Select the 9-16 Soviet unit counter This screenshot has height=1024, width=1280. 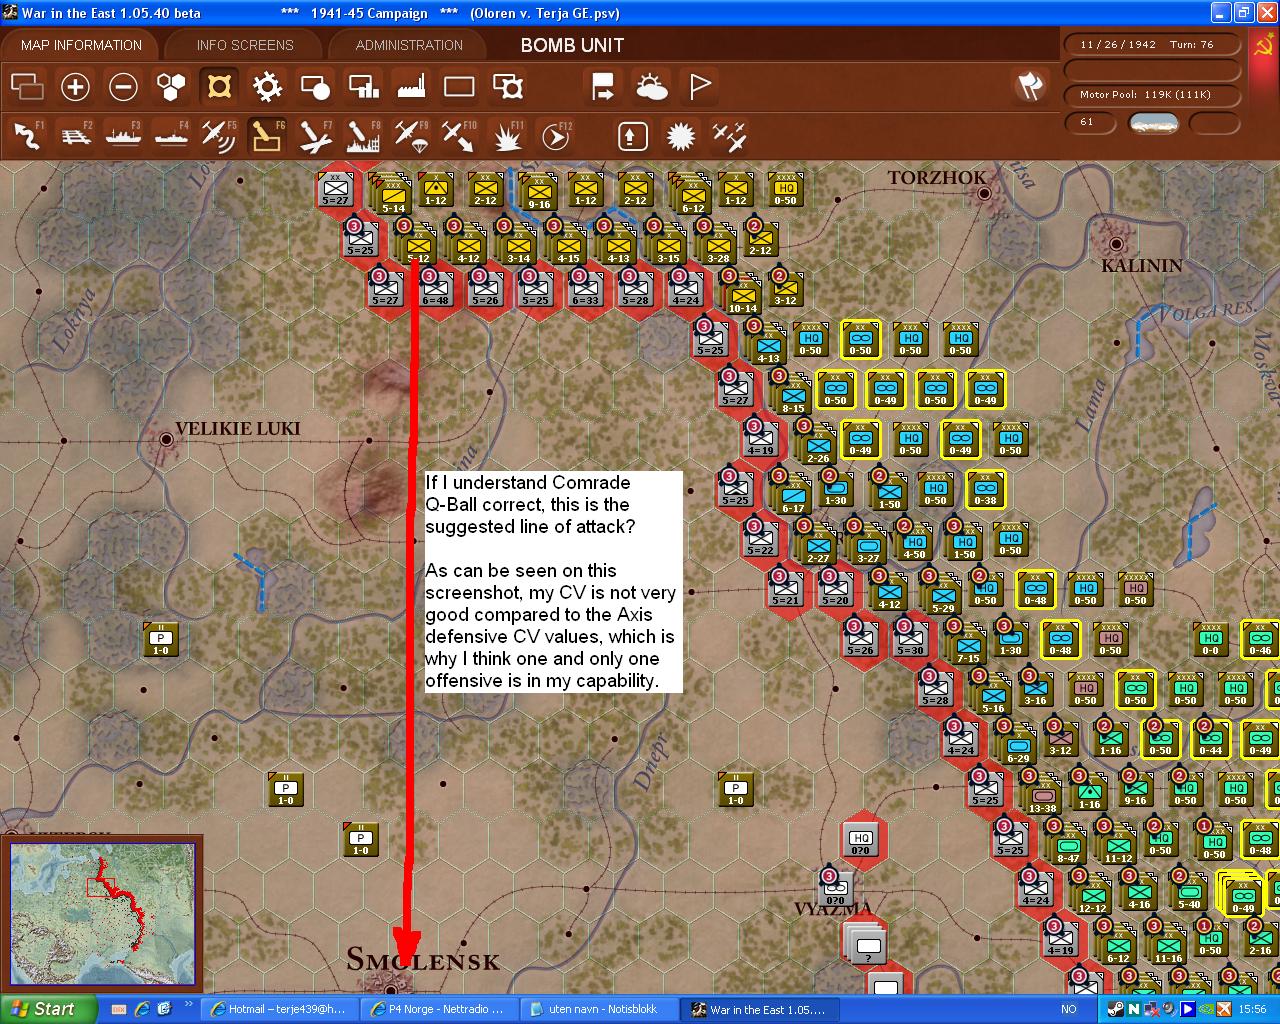tap(539, 191)
